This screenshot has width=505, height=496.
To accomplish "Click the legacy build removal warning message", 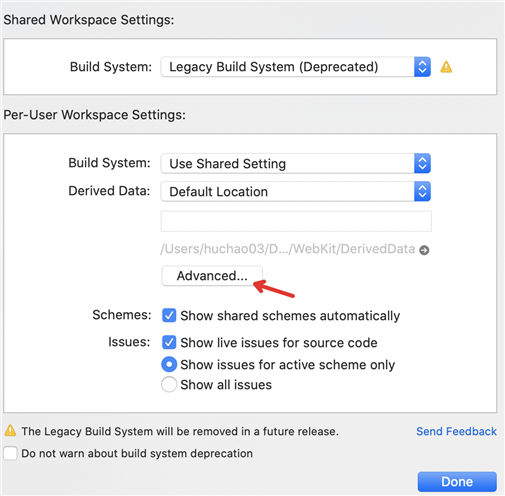I will [x=180, y=431].
